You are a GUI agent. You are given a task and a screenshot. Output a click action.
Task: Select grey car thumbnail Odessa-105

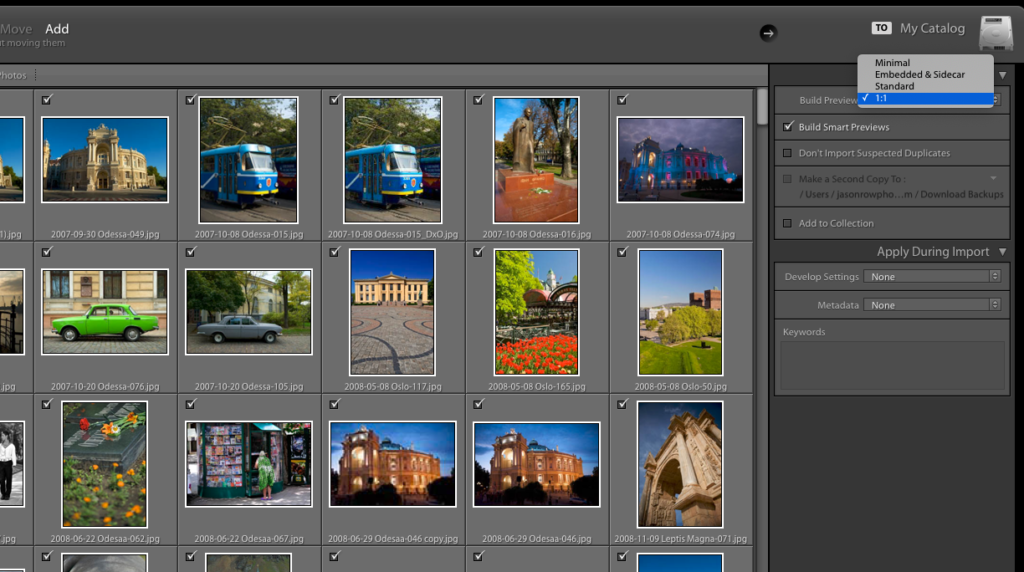click(248, 312)
